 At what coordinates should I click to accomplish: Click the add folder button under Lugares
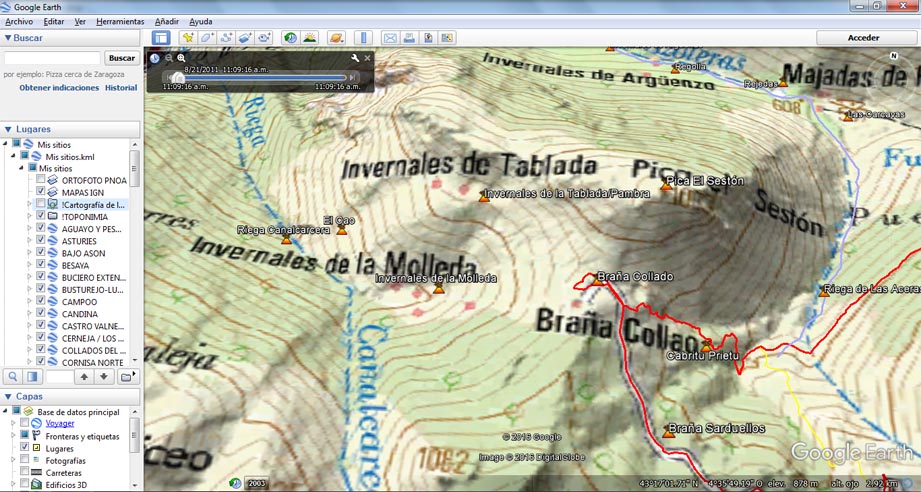click(x=127, y=377)
